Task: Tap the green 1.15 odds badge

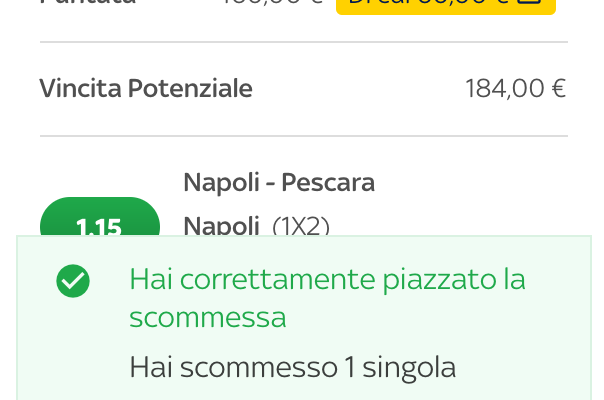Action: (100, 216)
